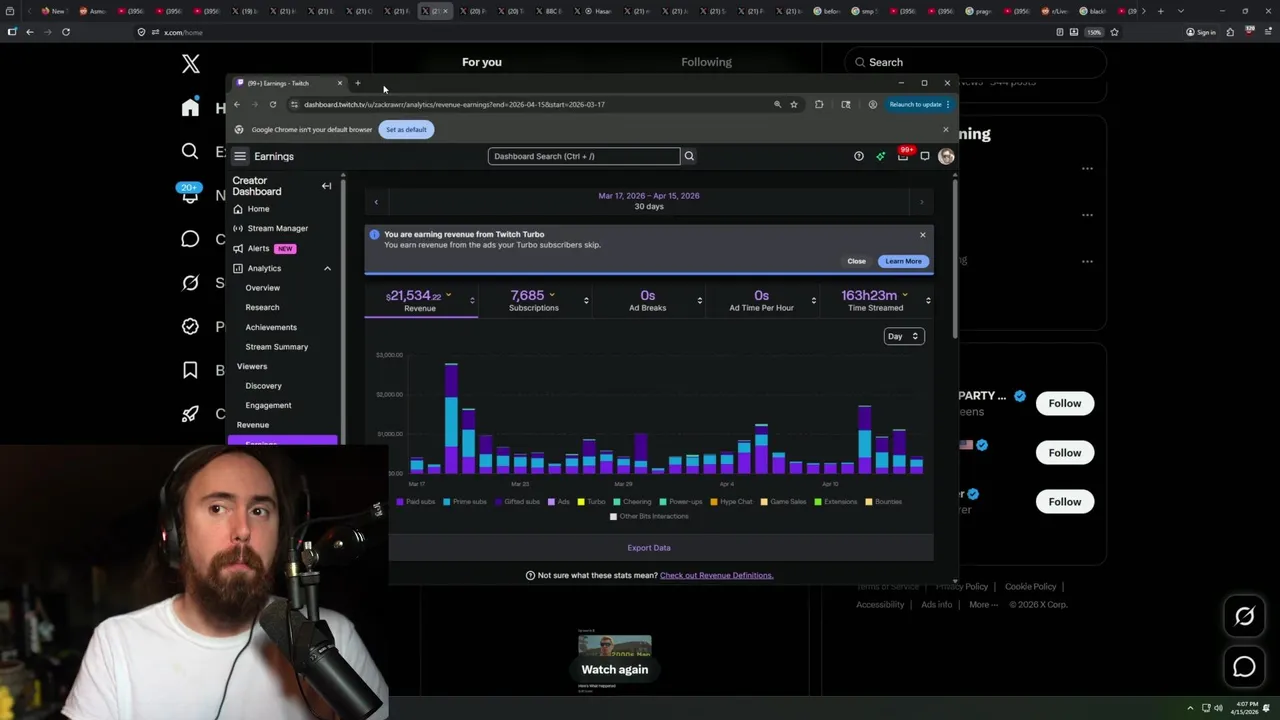Open the Mar 17 – Apr 15 date picker
The height and width of the screenshot is (720, 1280).
[x=649, y=201]
